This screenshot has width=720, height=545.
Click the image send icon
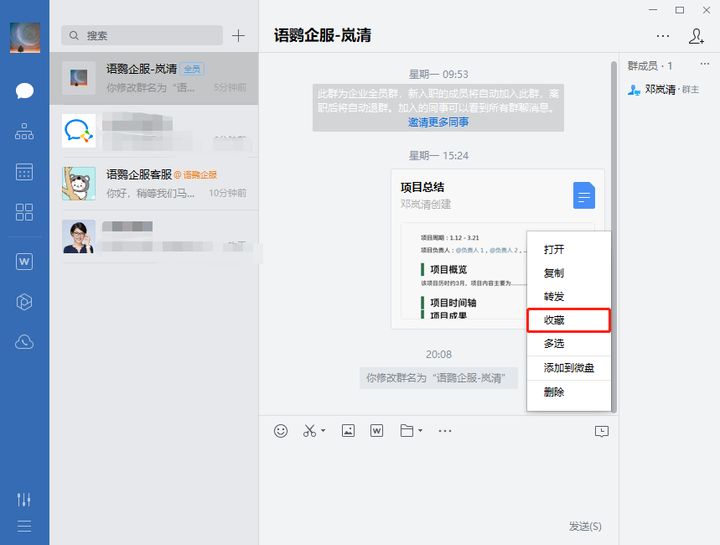click(348, 431)
